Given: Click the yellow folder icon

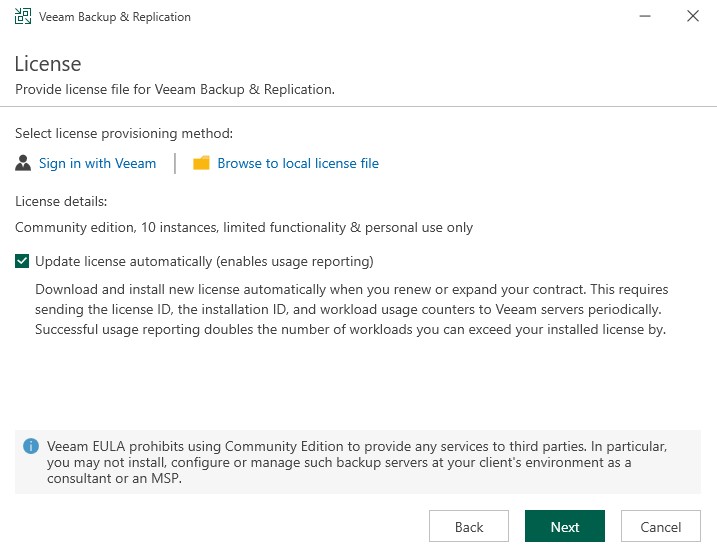Looking at the screenshot, I should (201, 163).
